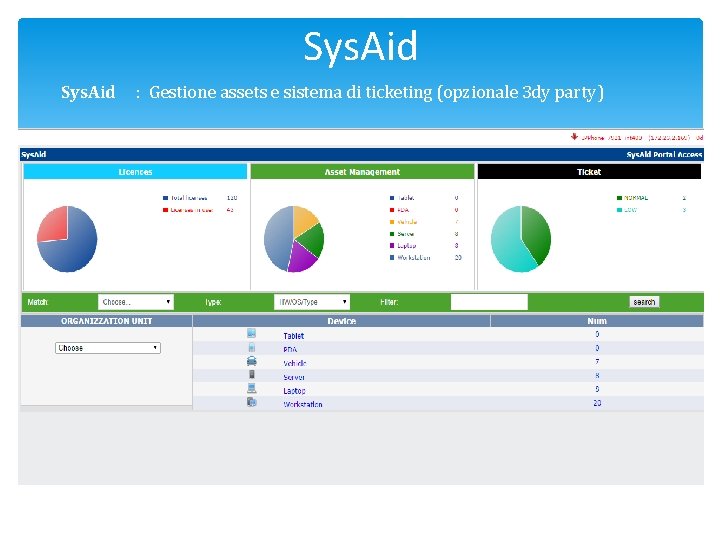
Task: Open the Type dropdown showing IP/OS/Type
Action: pyautogui.click(x=312, y=302)
